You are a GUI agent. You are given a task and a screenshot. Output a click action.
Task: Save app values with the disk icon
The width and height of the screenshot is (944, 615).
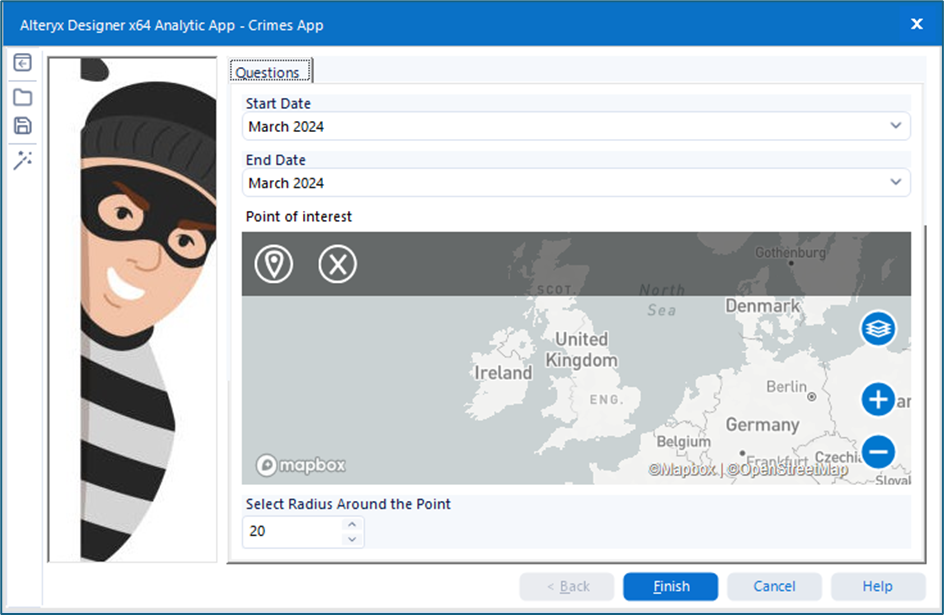[x=22, y=125]
